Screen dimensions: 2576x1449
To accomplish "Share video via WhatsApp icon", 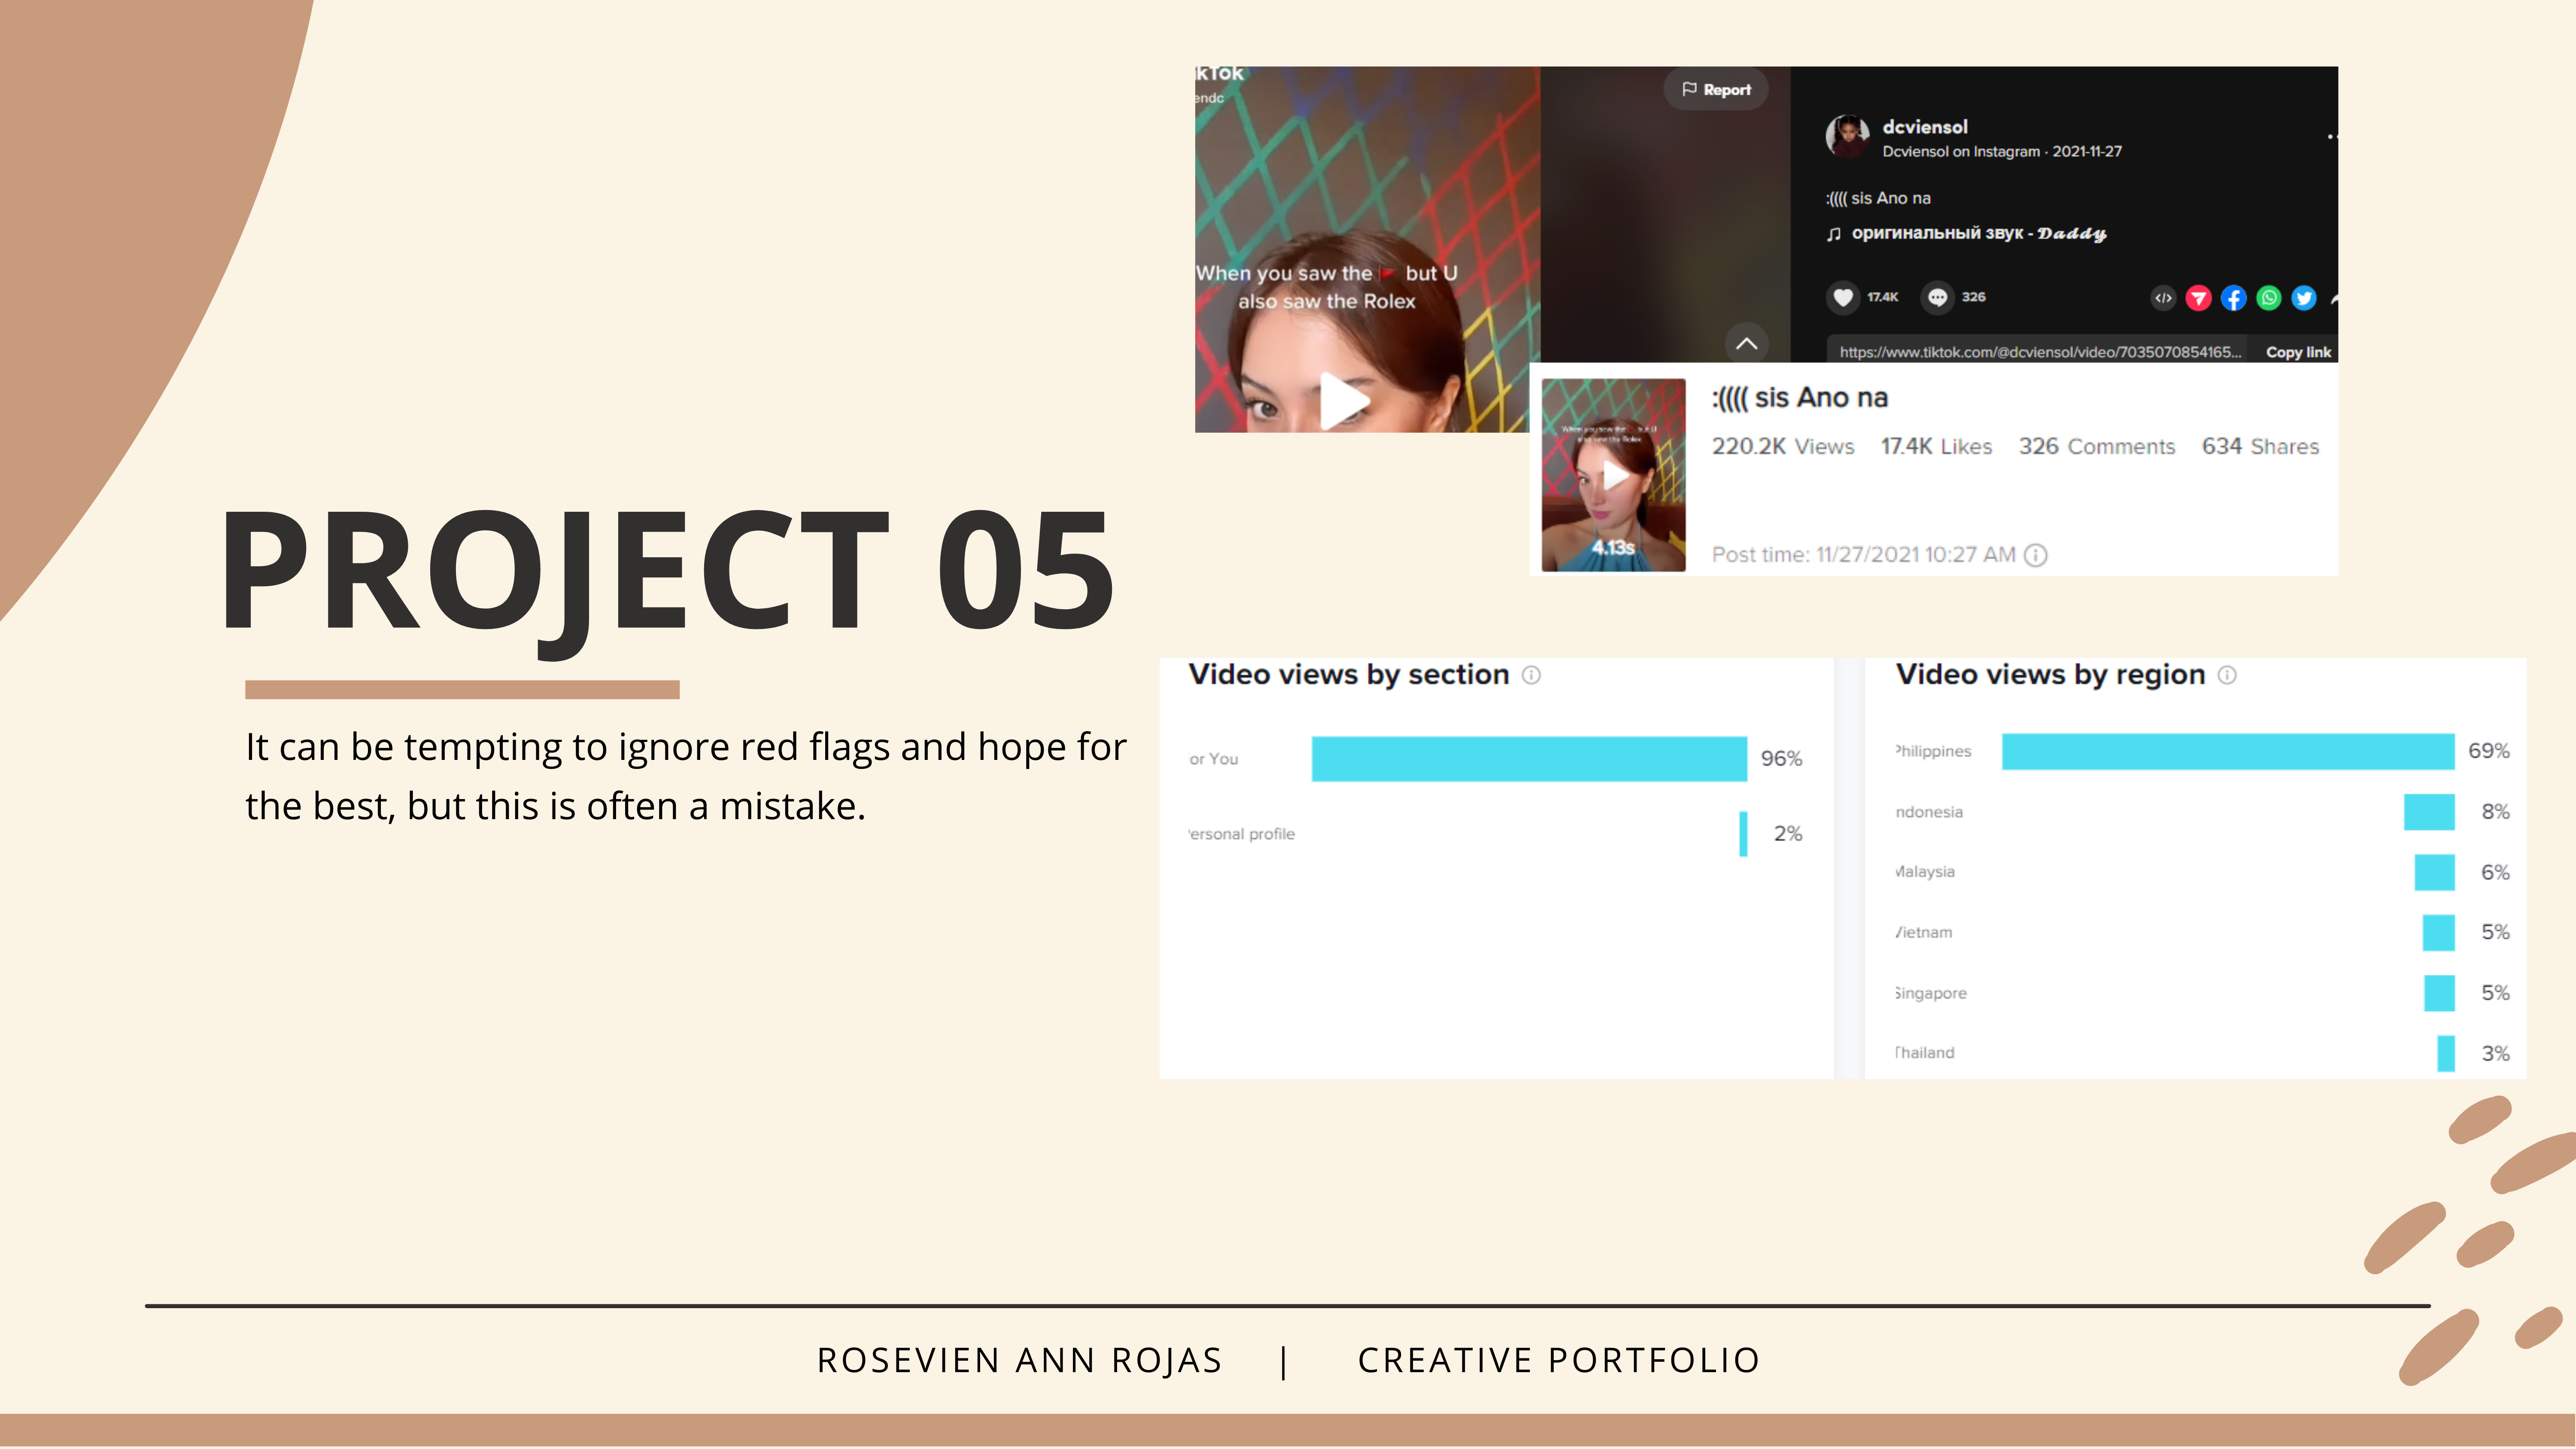I will tap(2269, 298).
